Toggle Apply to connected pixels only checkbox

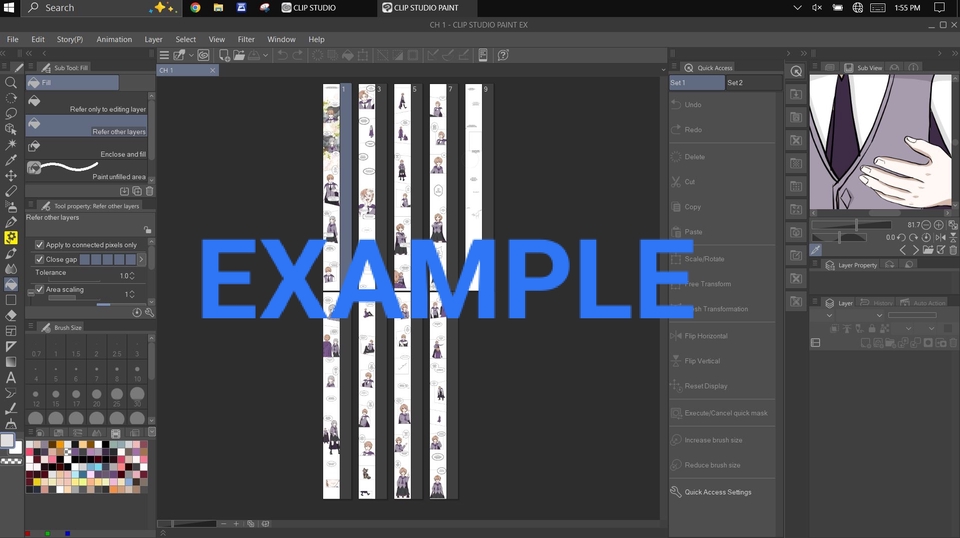point(39,245)
